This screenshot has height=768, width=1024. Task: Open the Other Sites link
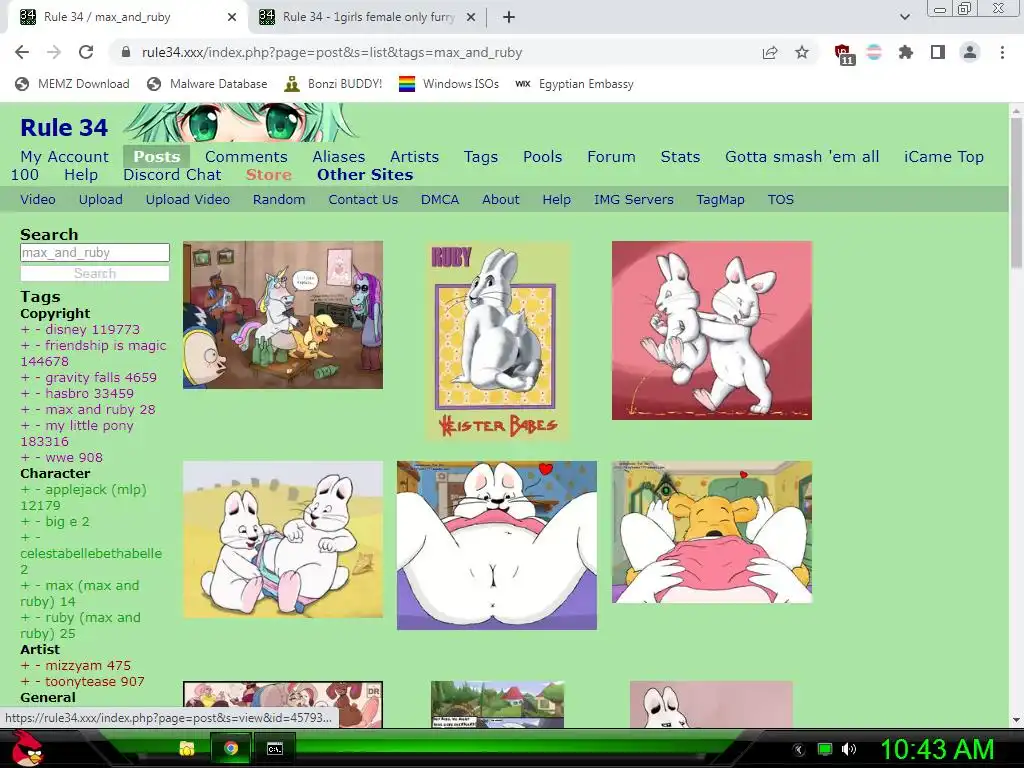(x=365, y=175)
